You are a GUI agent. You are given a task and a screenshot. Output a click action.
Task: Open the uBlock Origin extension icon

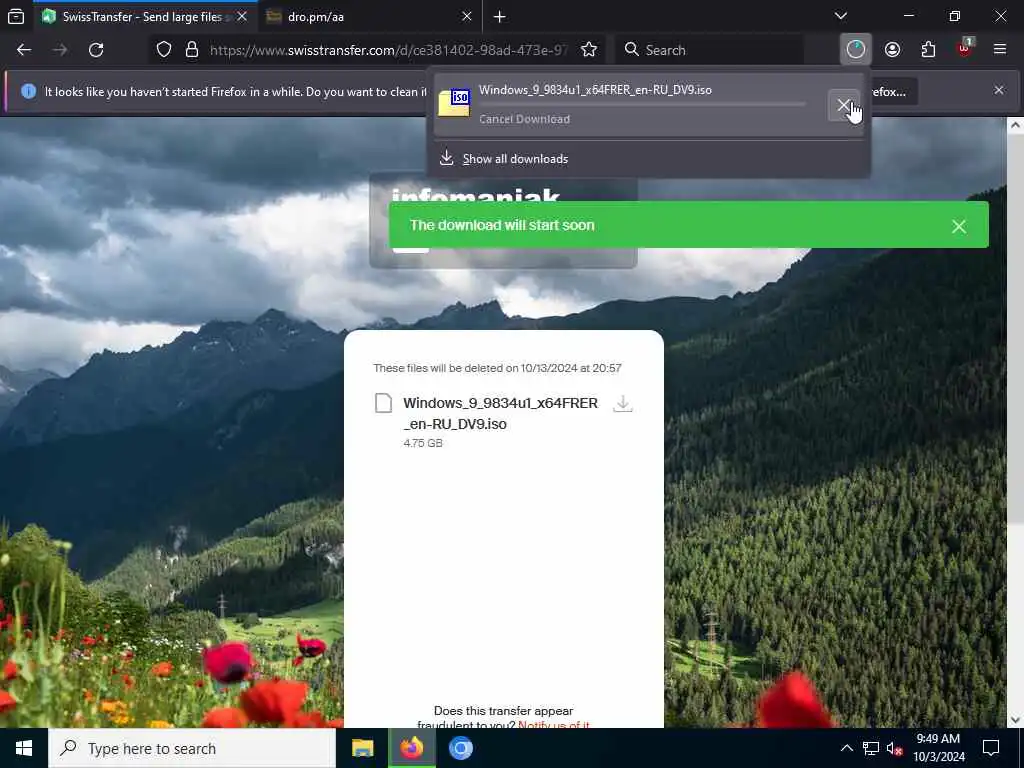click(x=965, y=50)
